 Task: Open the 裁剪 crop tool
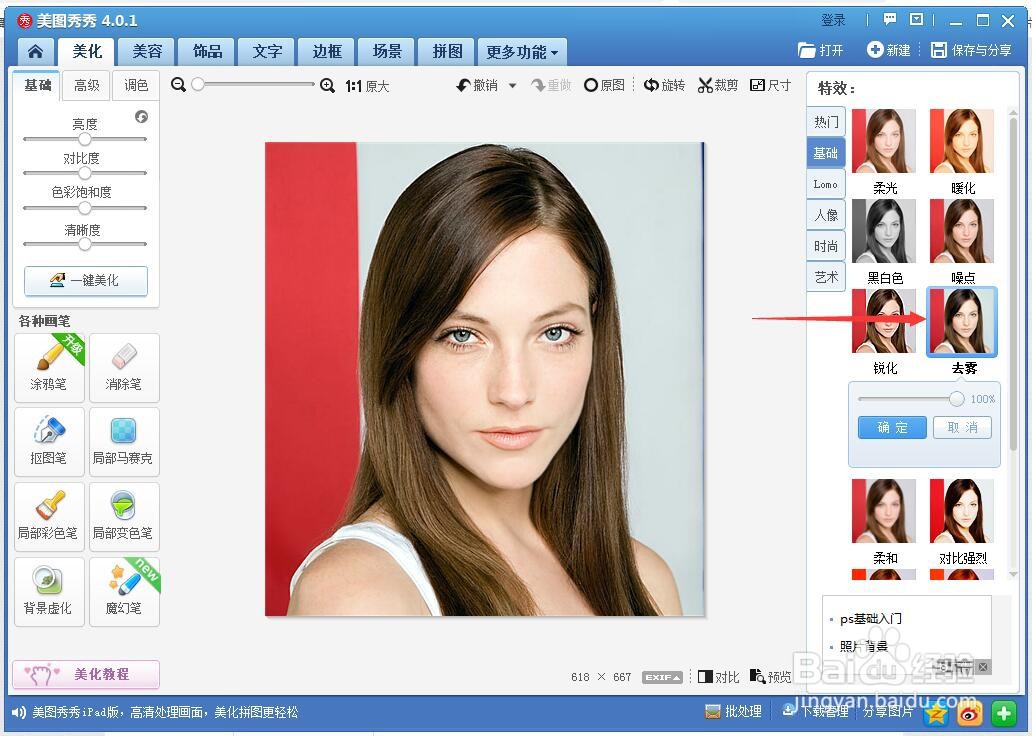pos(718,85)
